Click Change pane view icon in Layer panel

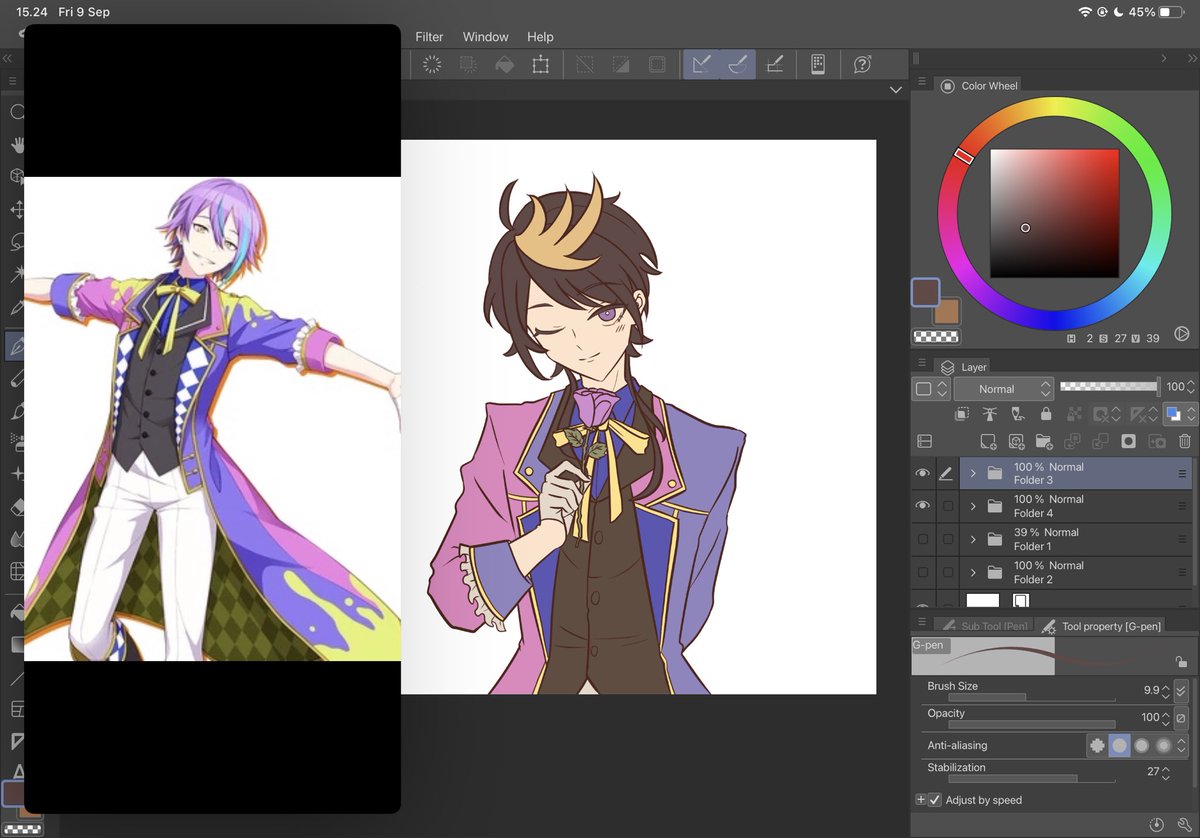pos(925,441)
